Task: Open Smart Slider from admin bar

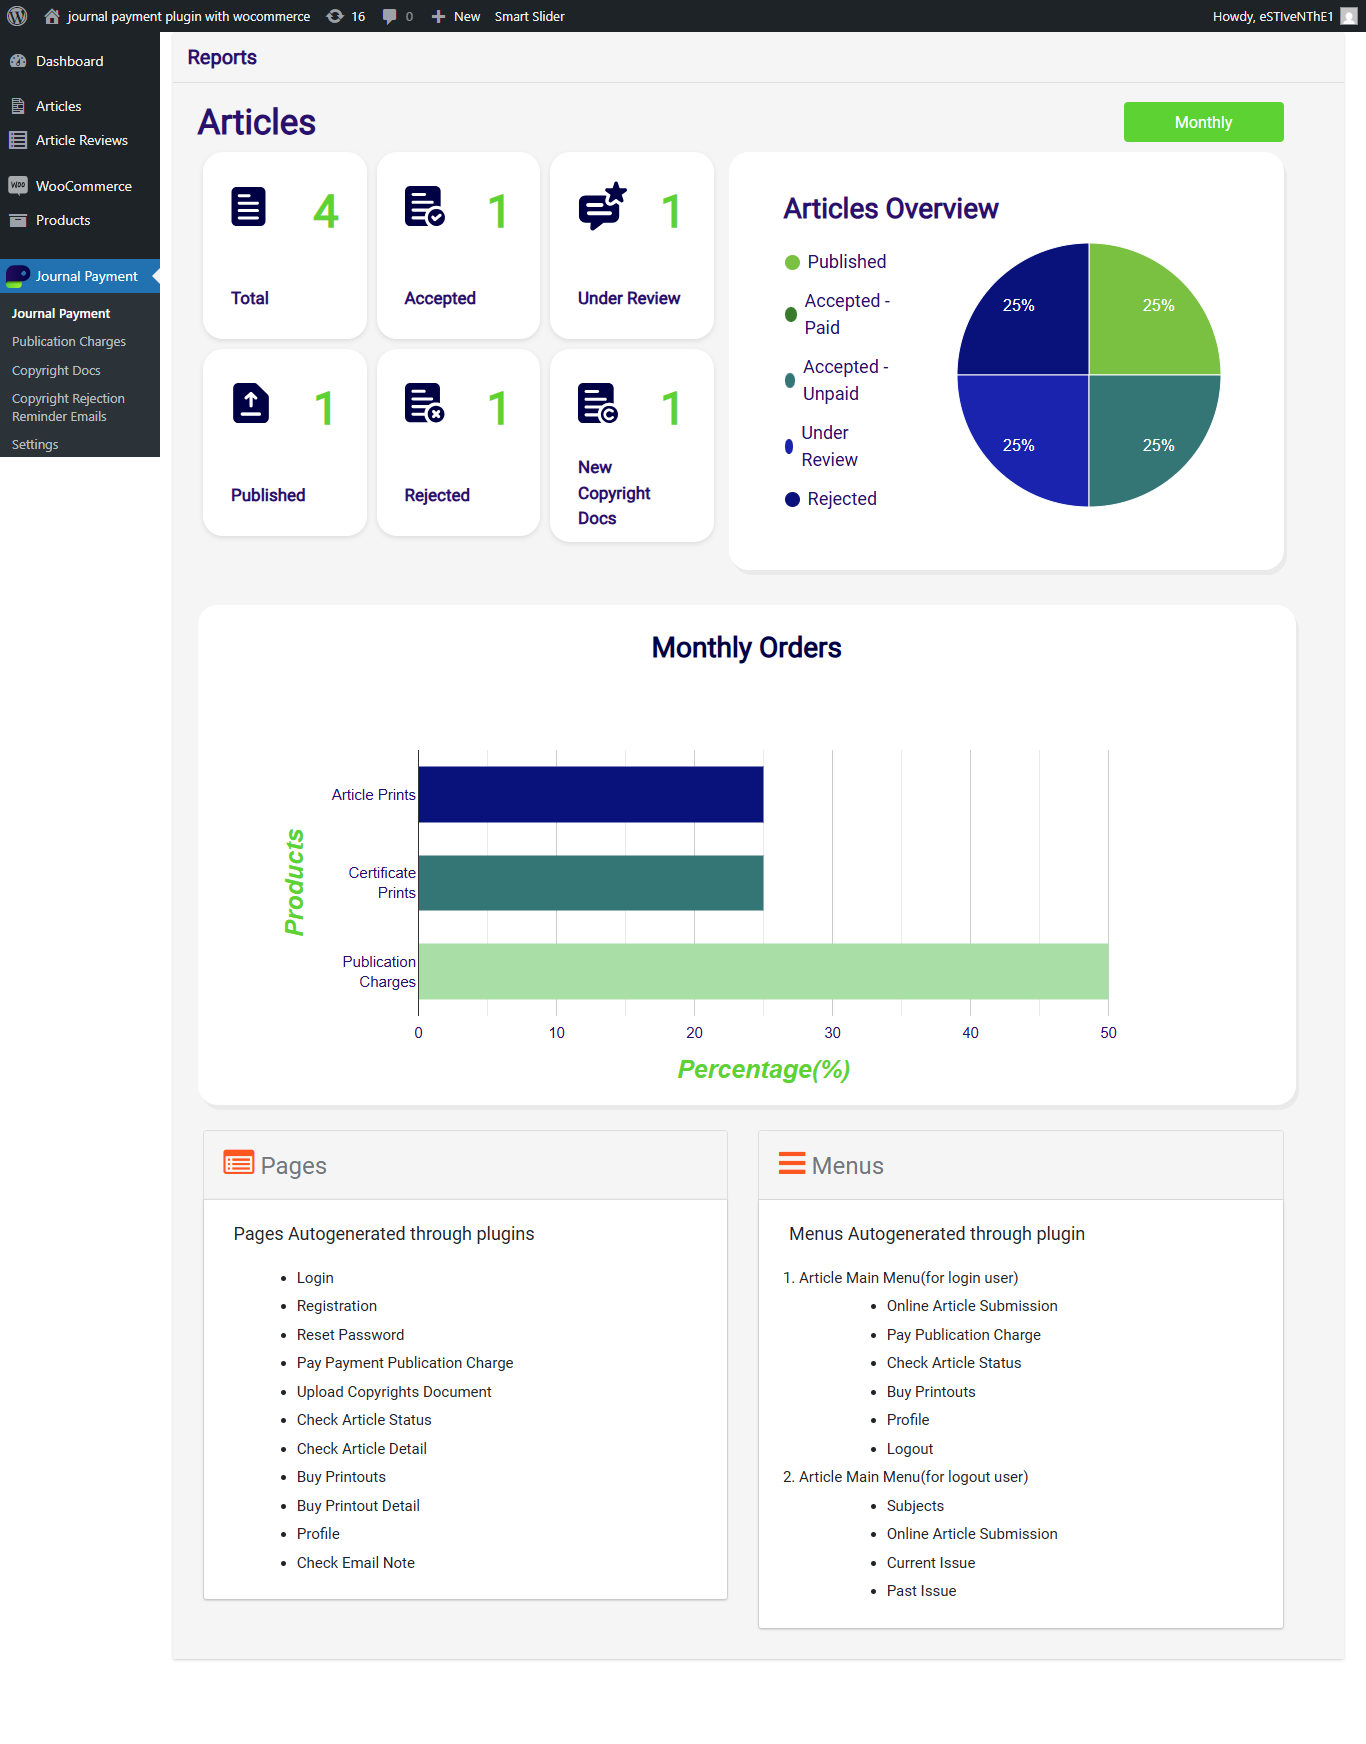Action: pos(530,16)
